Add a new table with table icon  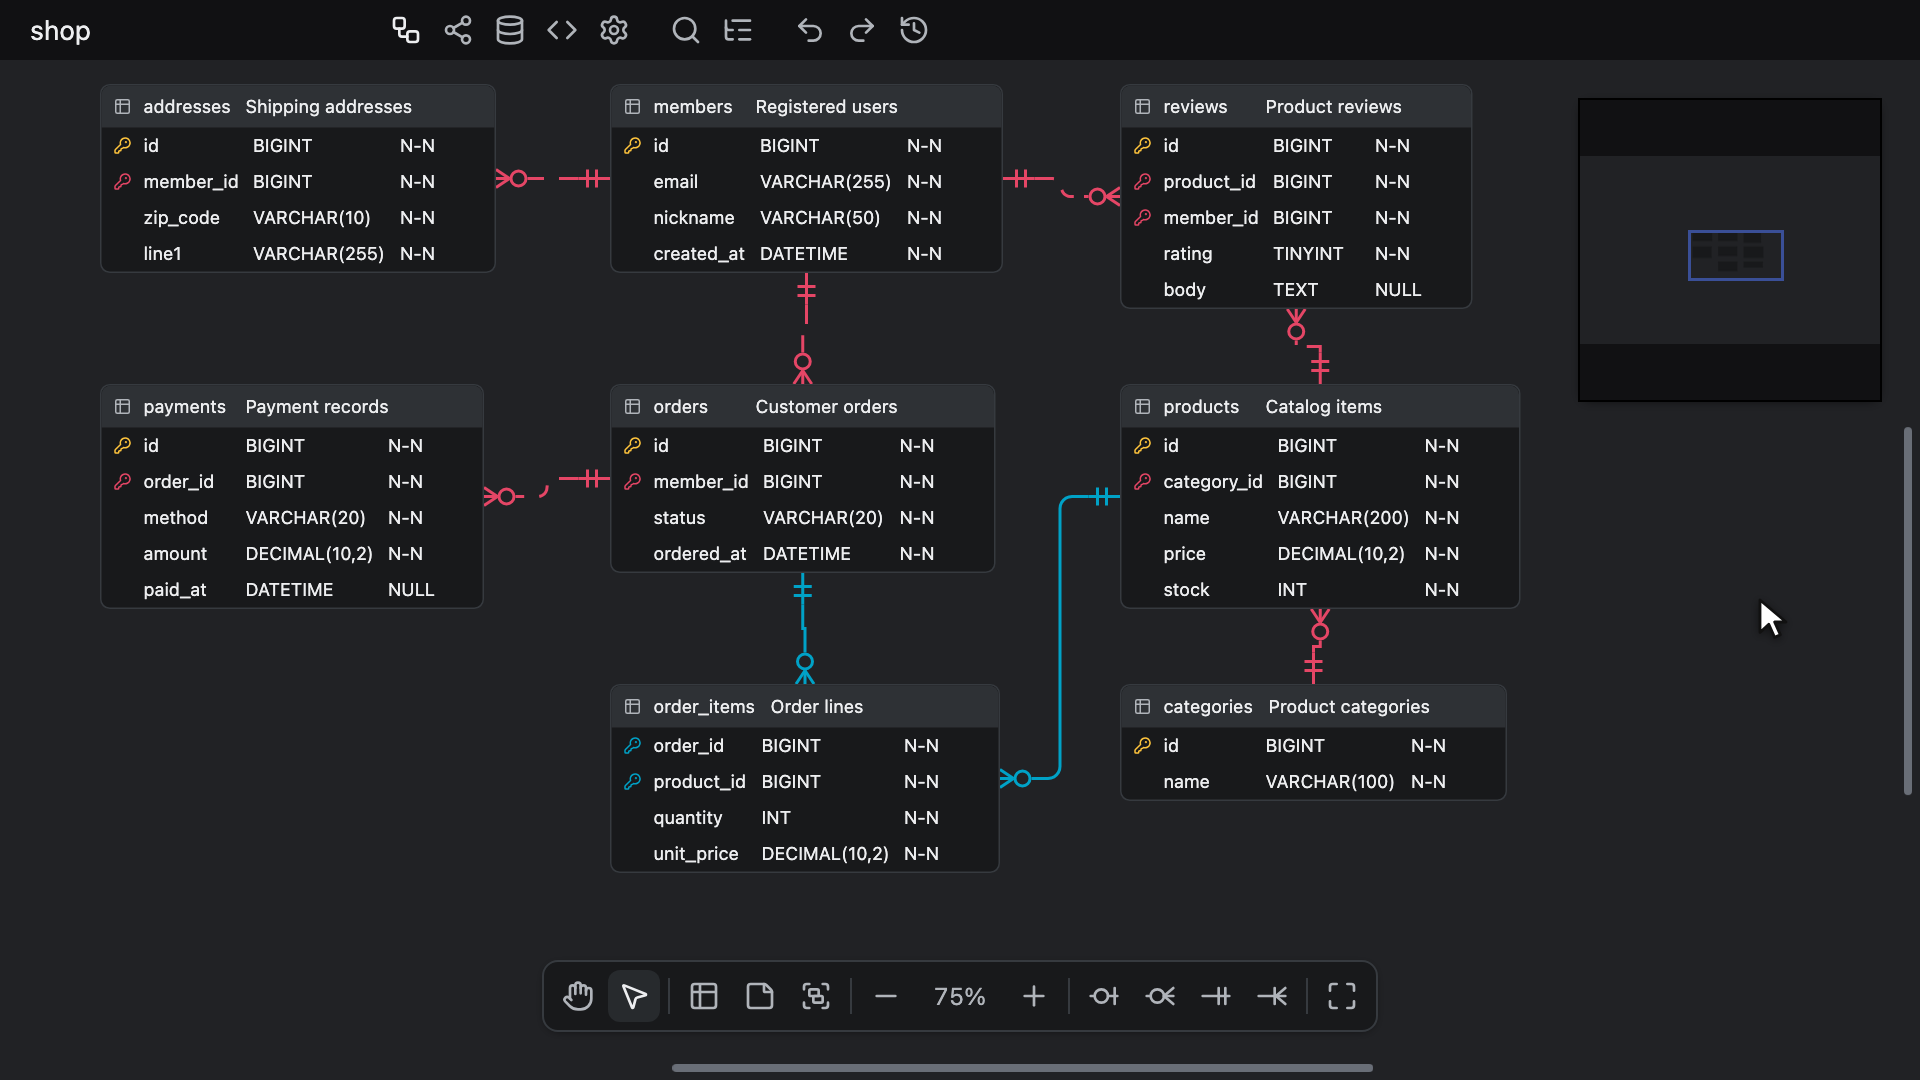click(704, 996)
